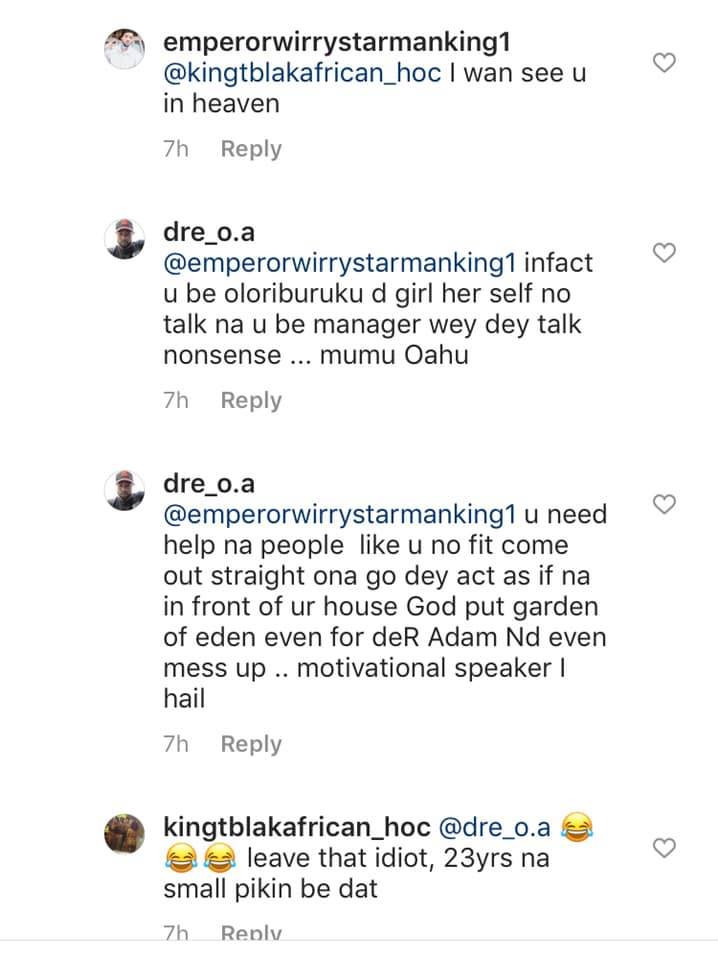Tap the @dre_o.a mention in last comment
Screen dimensions: 718x960
pyautogui.click(x=496, y=828)
